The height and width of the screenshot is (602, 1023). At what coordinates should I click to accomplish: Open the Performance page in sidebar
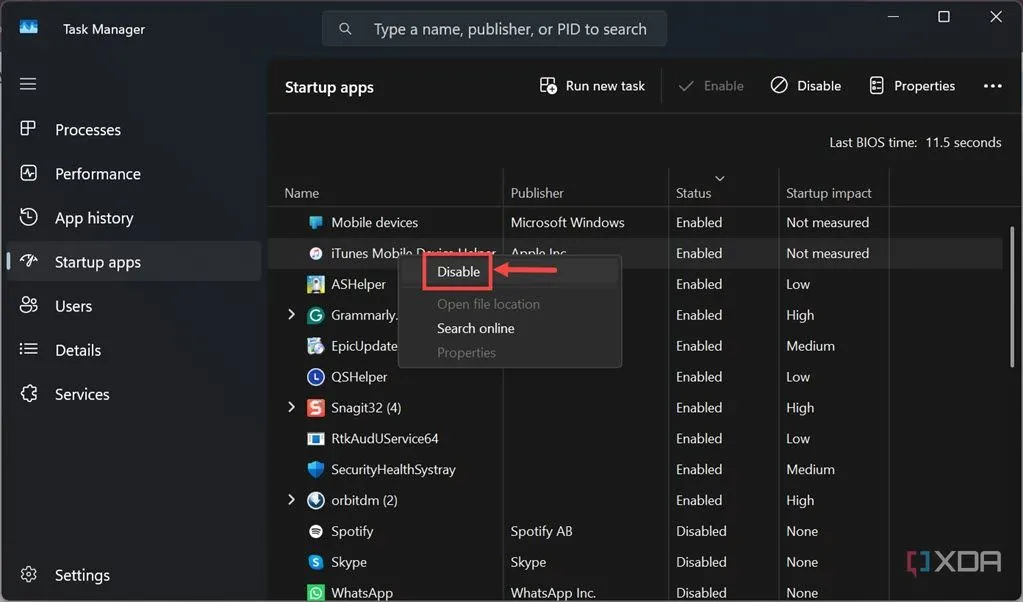click(97, 174)
